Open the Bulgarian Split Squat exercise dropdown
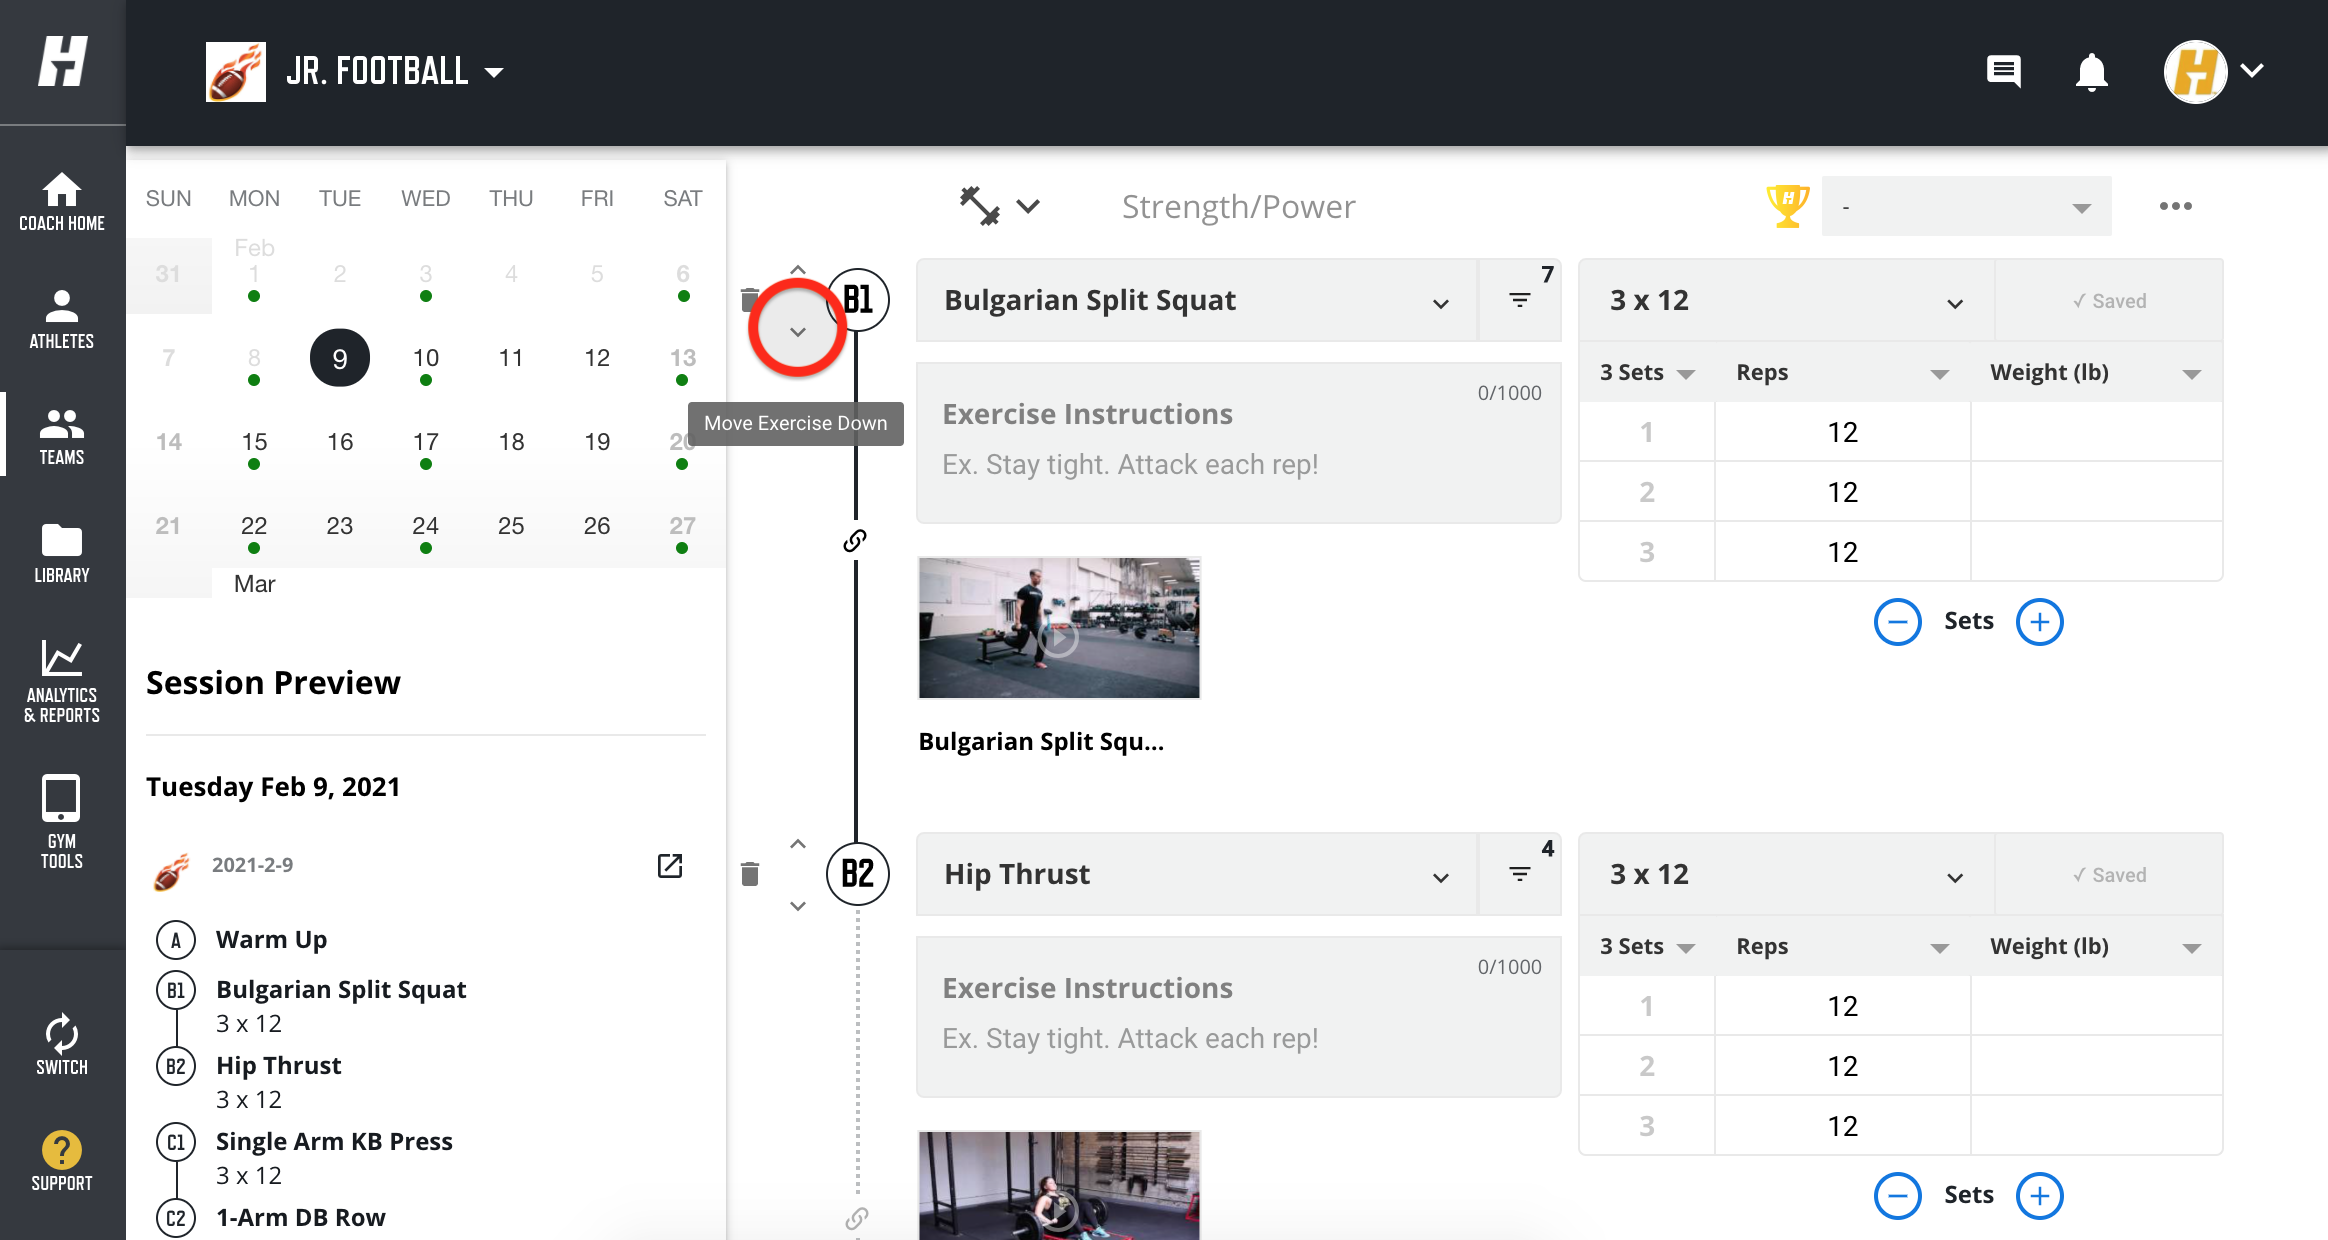 (x=1197, y=301)
